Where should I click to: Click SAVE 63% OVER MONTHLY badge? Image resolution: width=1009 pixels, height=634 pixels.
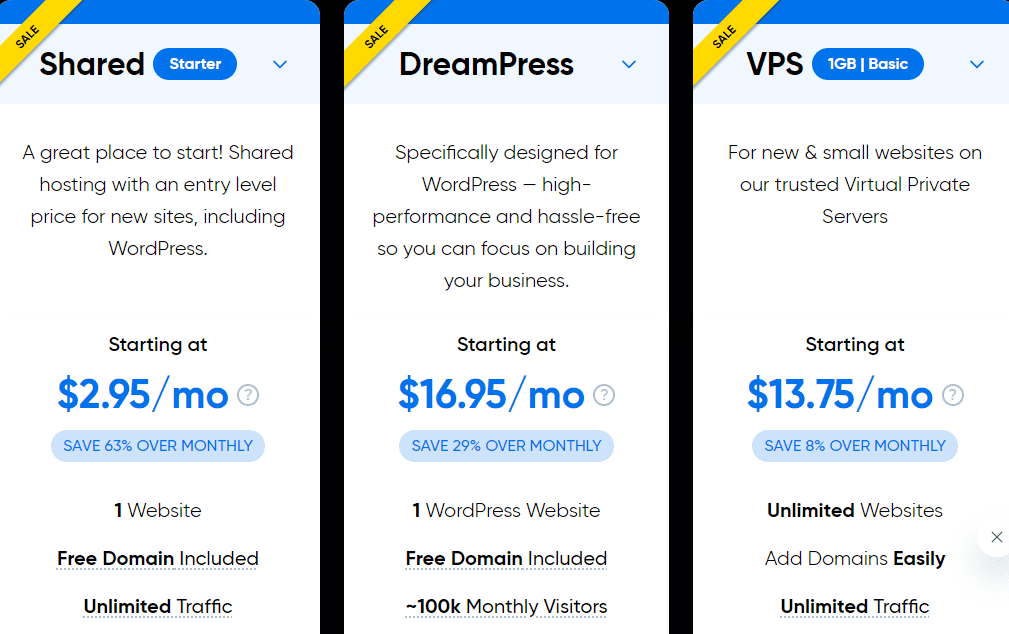coord(158,446)
